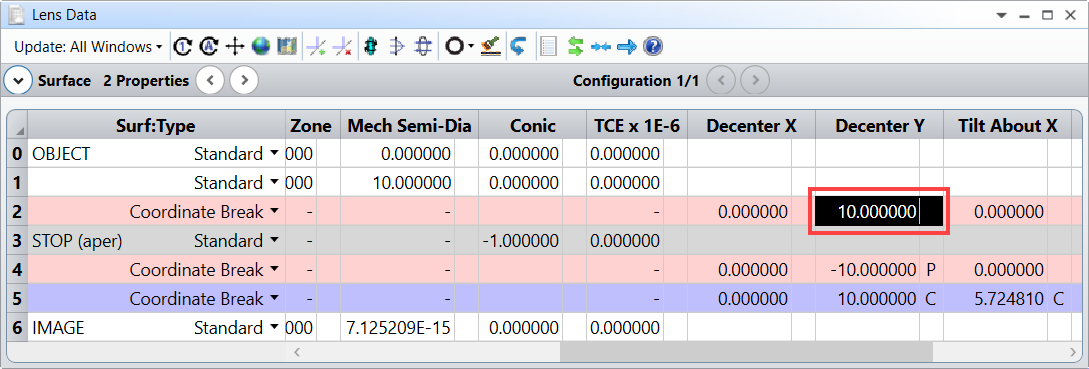Click the four-arrow crosshair icon
Screen dimensions: 1089x369
(x=235, y=47)
